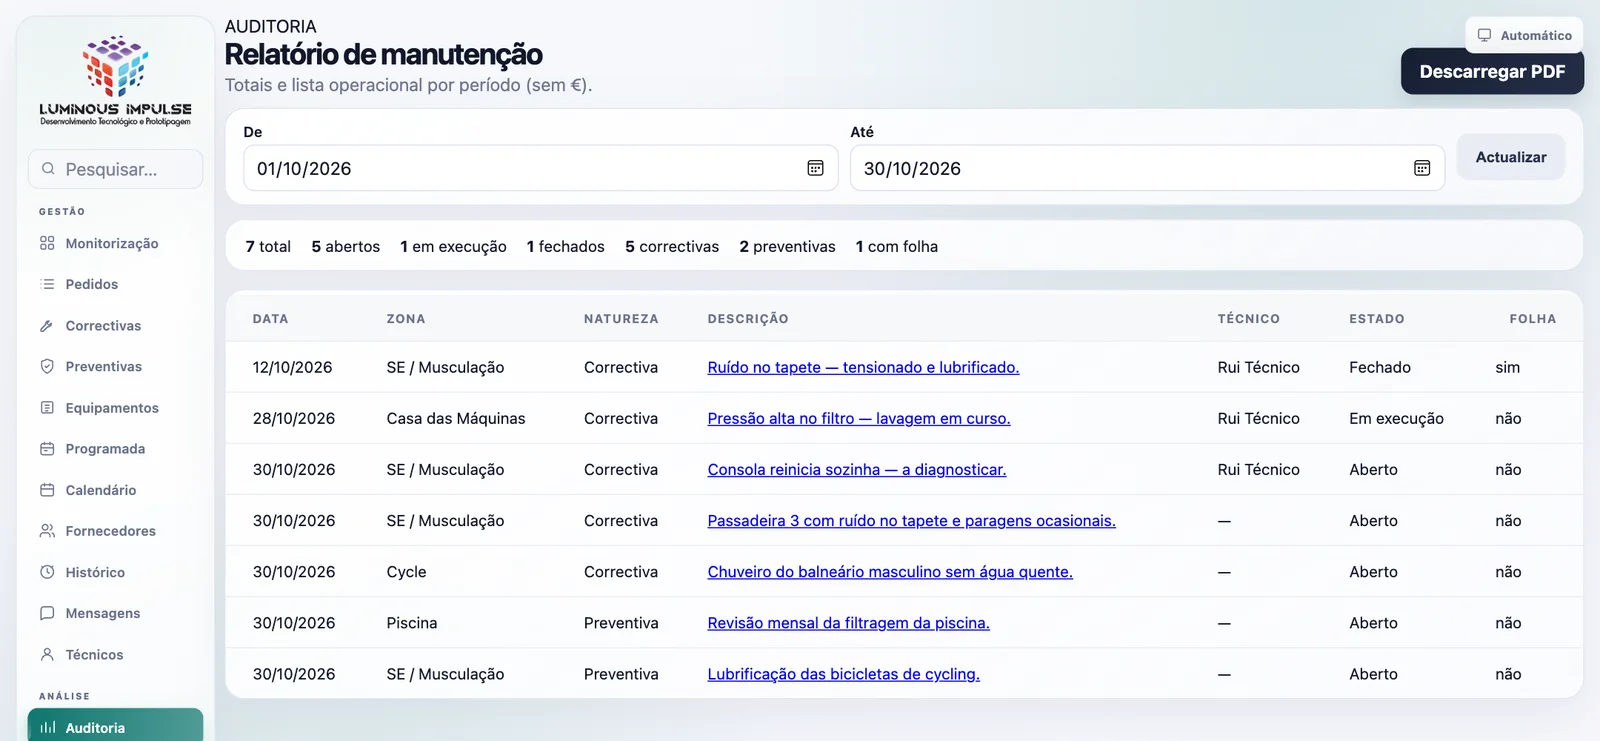Click the search magnifier icon
The image size is (1600, 741).
[48, 169]
